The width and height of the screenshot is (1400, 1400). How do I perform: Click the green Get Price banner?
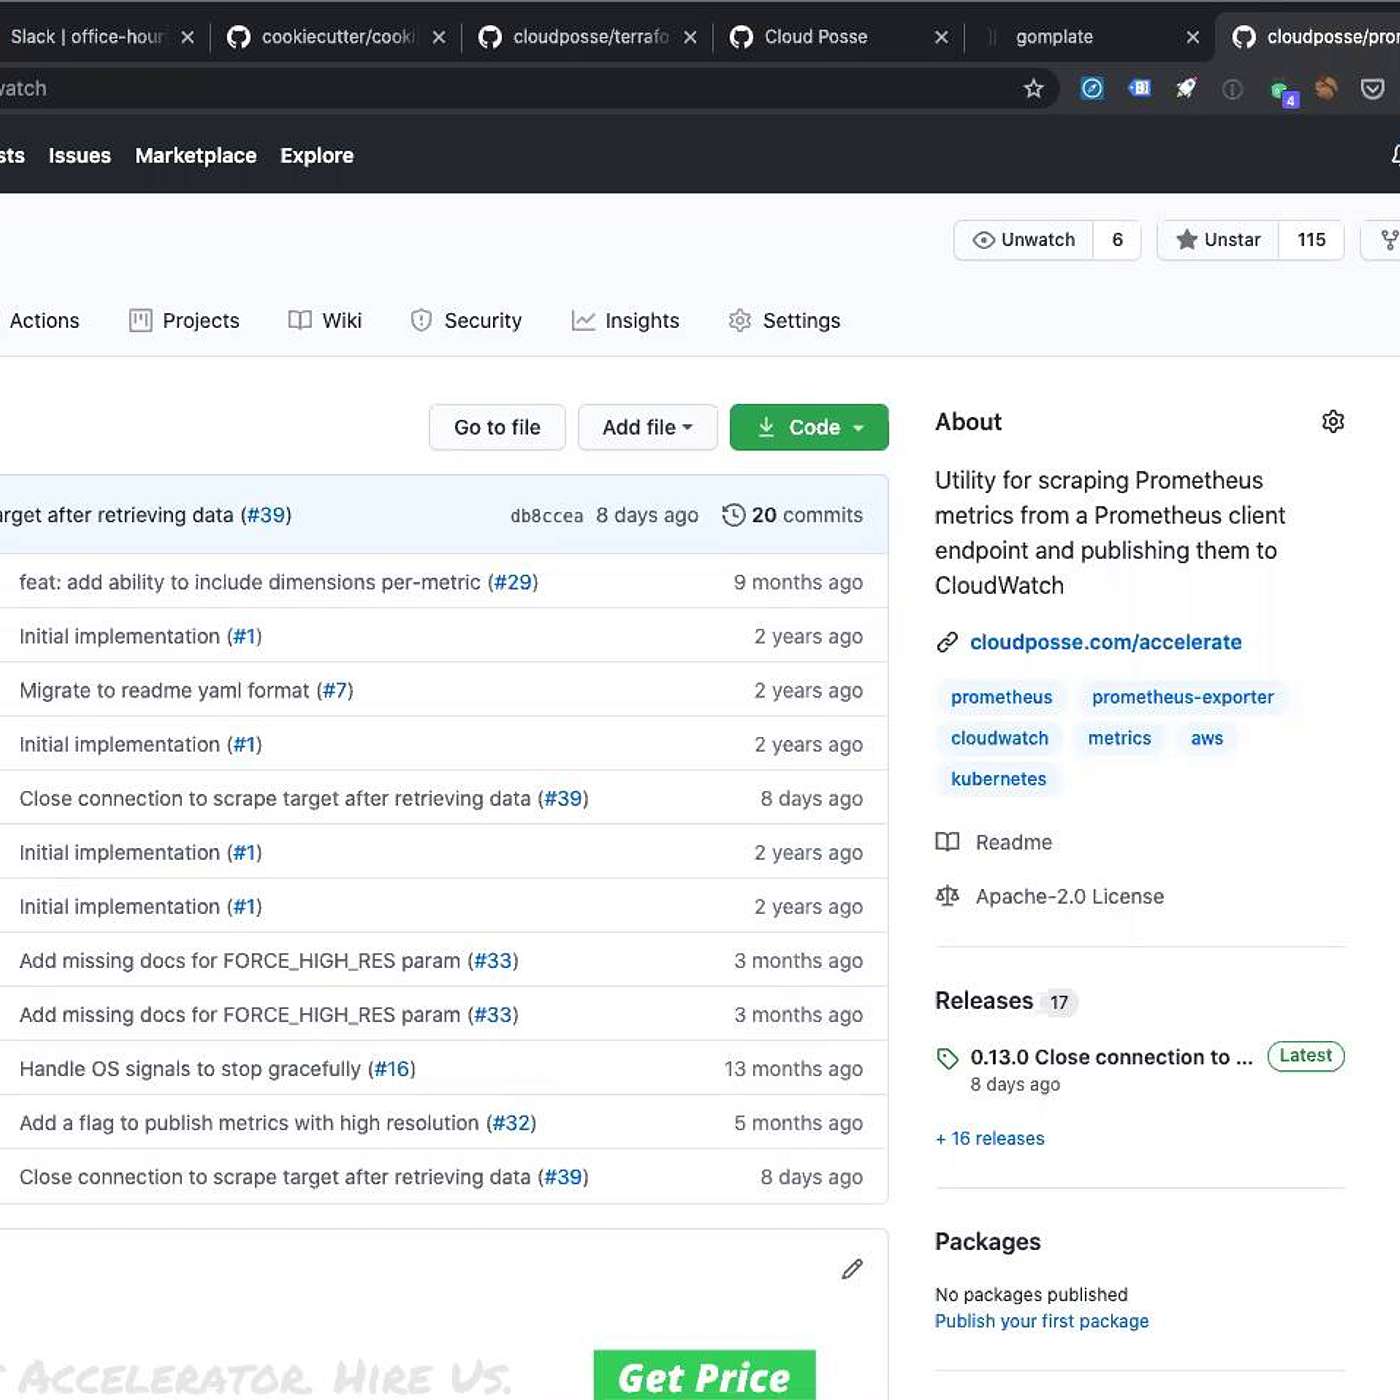point(704,1377)
